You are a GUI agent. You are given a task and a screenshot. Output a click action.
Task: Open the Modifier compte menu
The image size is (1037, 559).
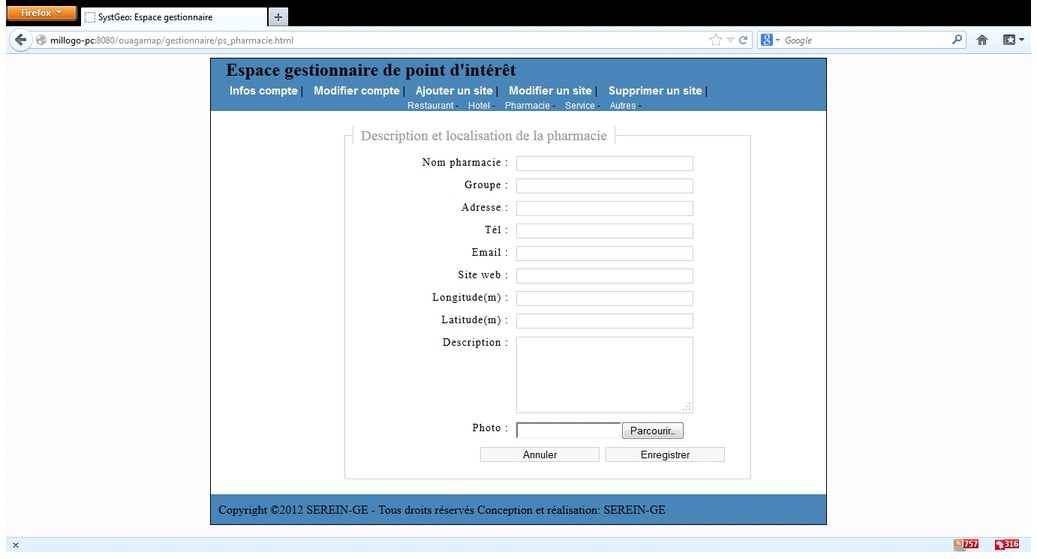[x=356, y=91]
